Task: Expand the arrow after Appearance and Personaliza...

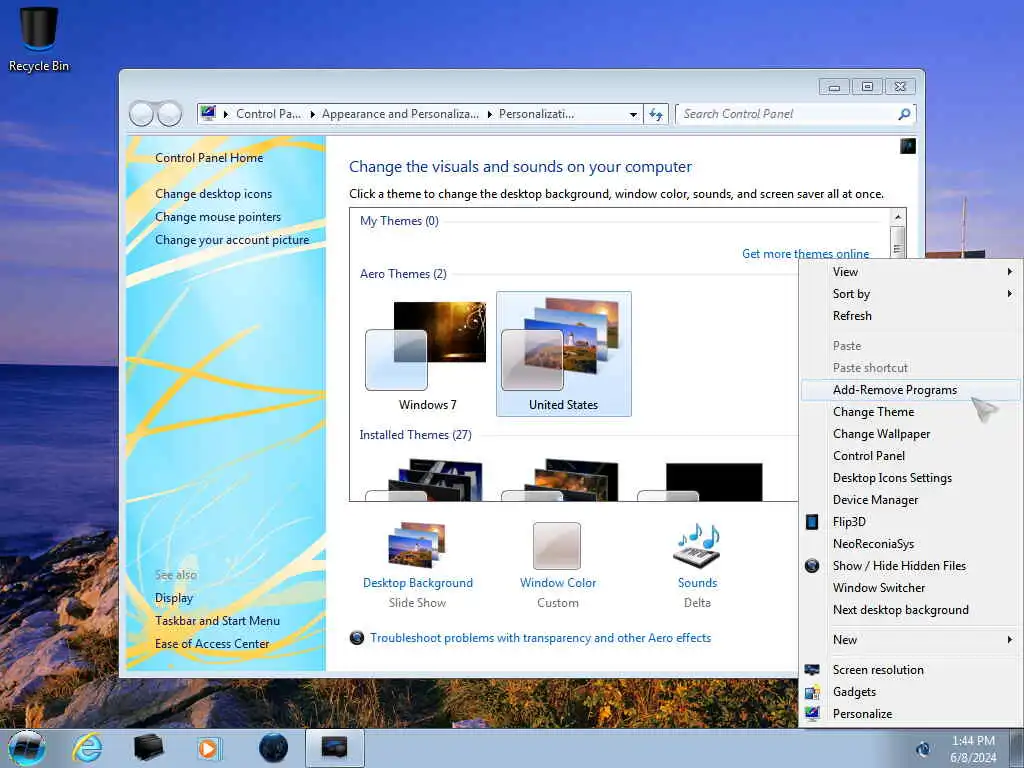Action: [x=490, y=114]
